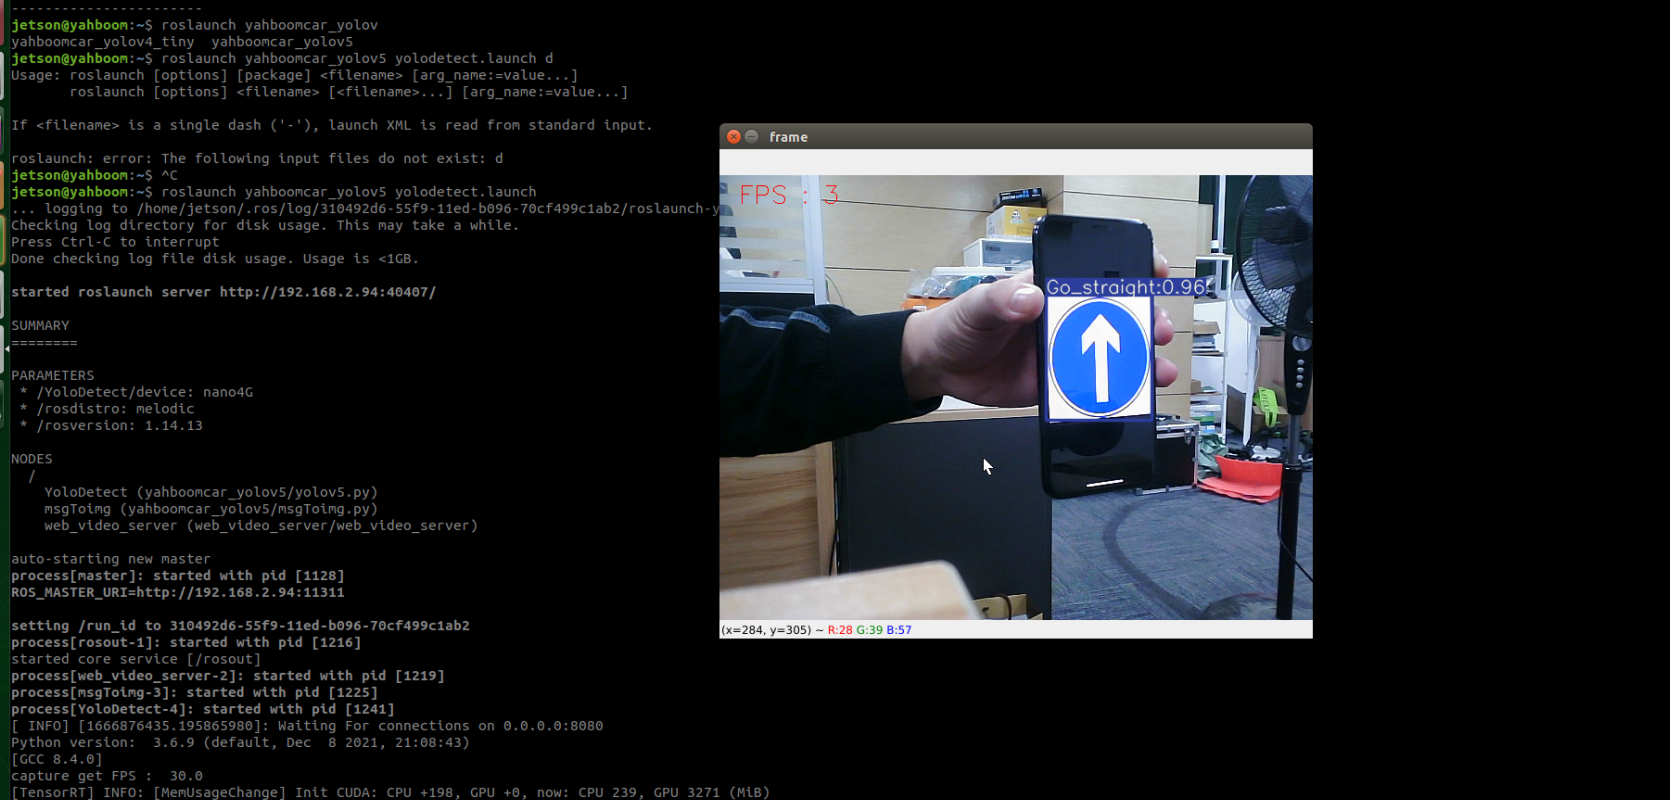Click the web_video_server node entry

pos(260,526)
